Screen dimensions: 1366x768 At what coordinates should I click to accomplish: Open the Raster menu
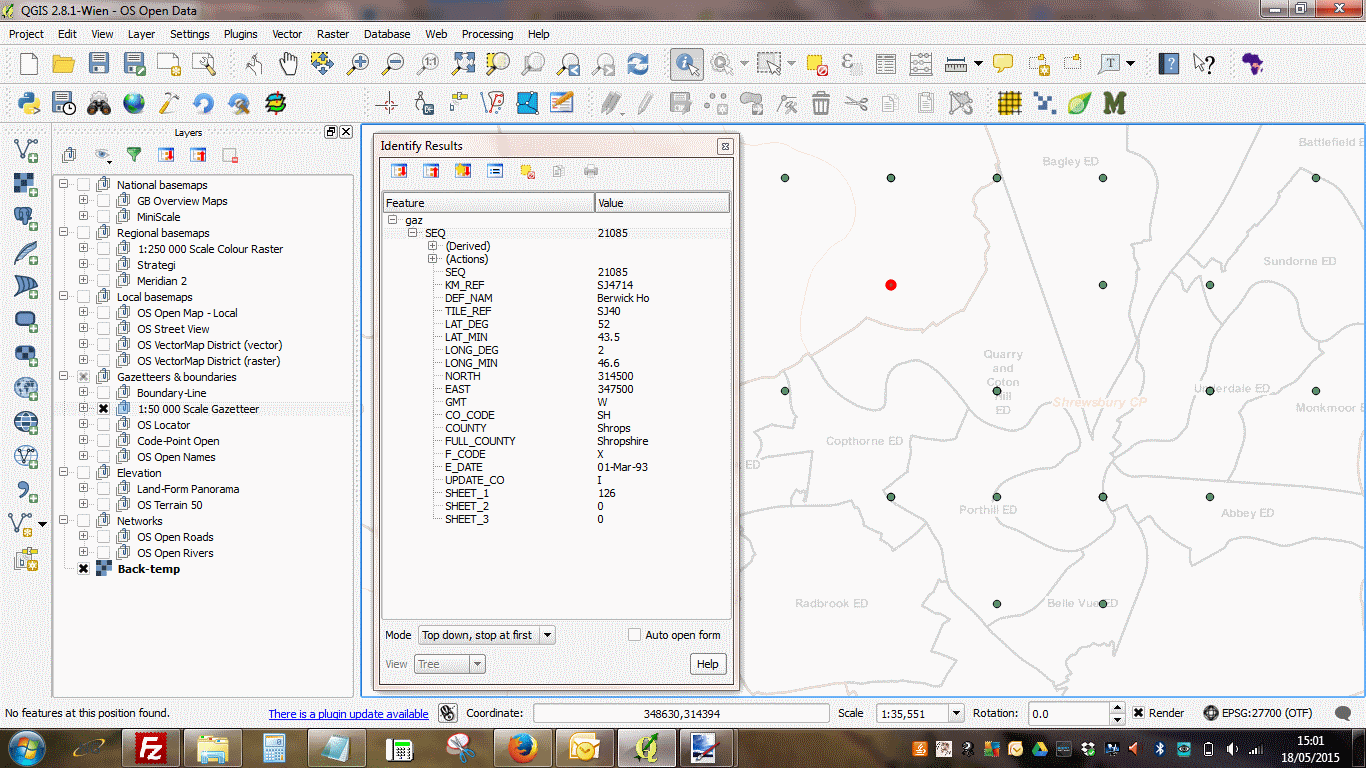333,34
